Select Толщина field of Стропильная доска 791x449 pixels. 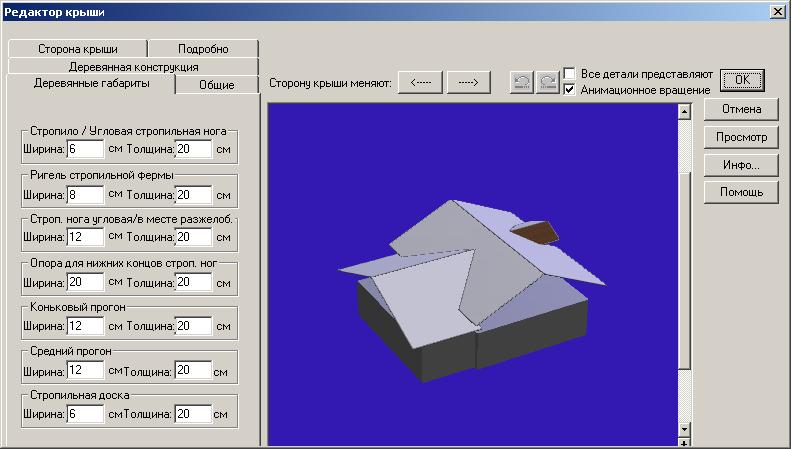[x=193, y=414]
